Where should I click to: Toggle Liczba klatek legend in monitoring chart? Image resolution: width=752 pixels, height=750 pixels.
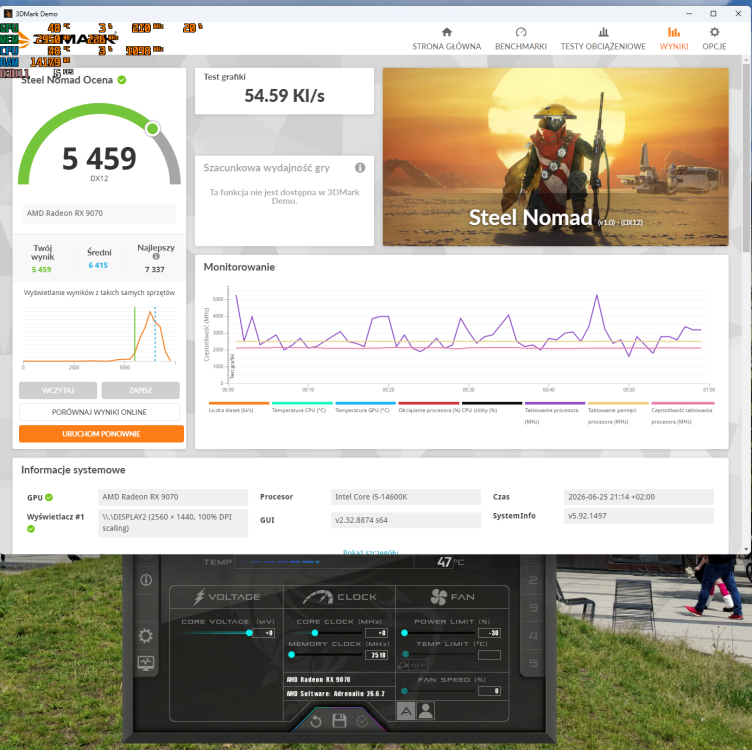(238, 408)
